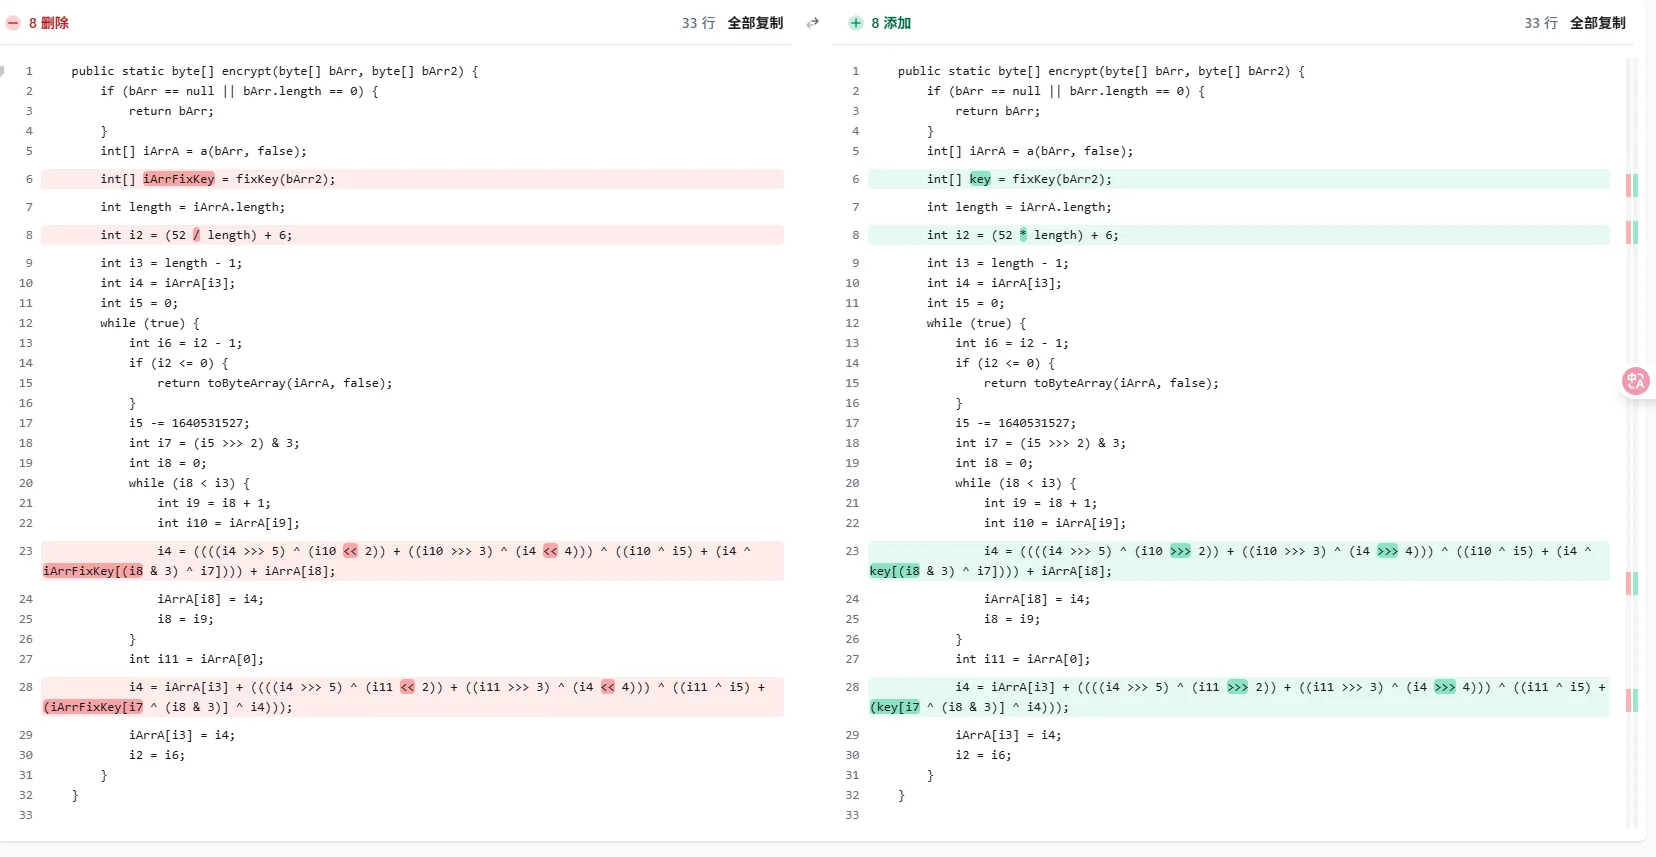1656x857 pixels.
Task: Swap the two diff sides
Action: click(x=813, y=23)
